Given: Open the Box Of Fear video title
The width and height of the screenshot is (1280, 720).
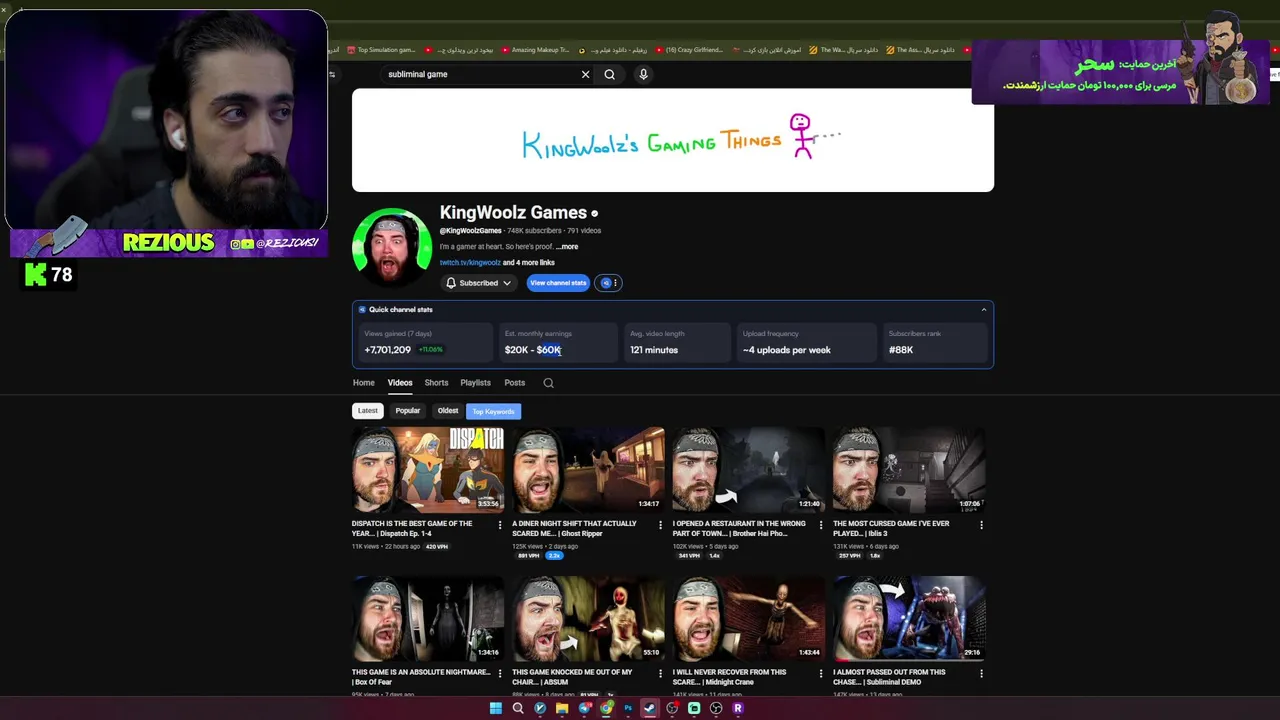Looking at the screenshot, I should pyautogui.click(x=420, y=677).
